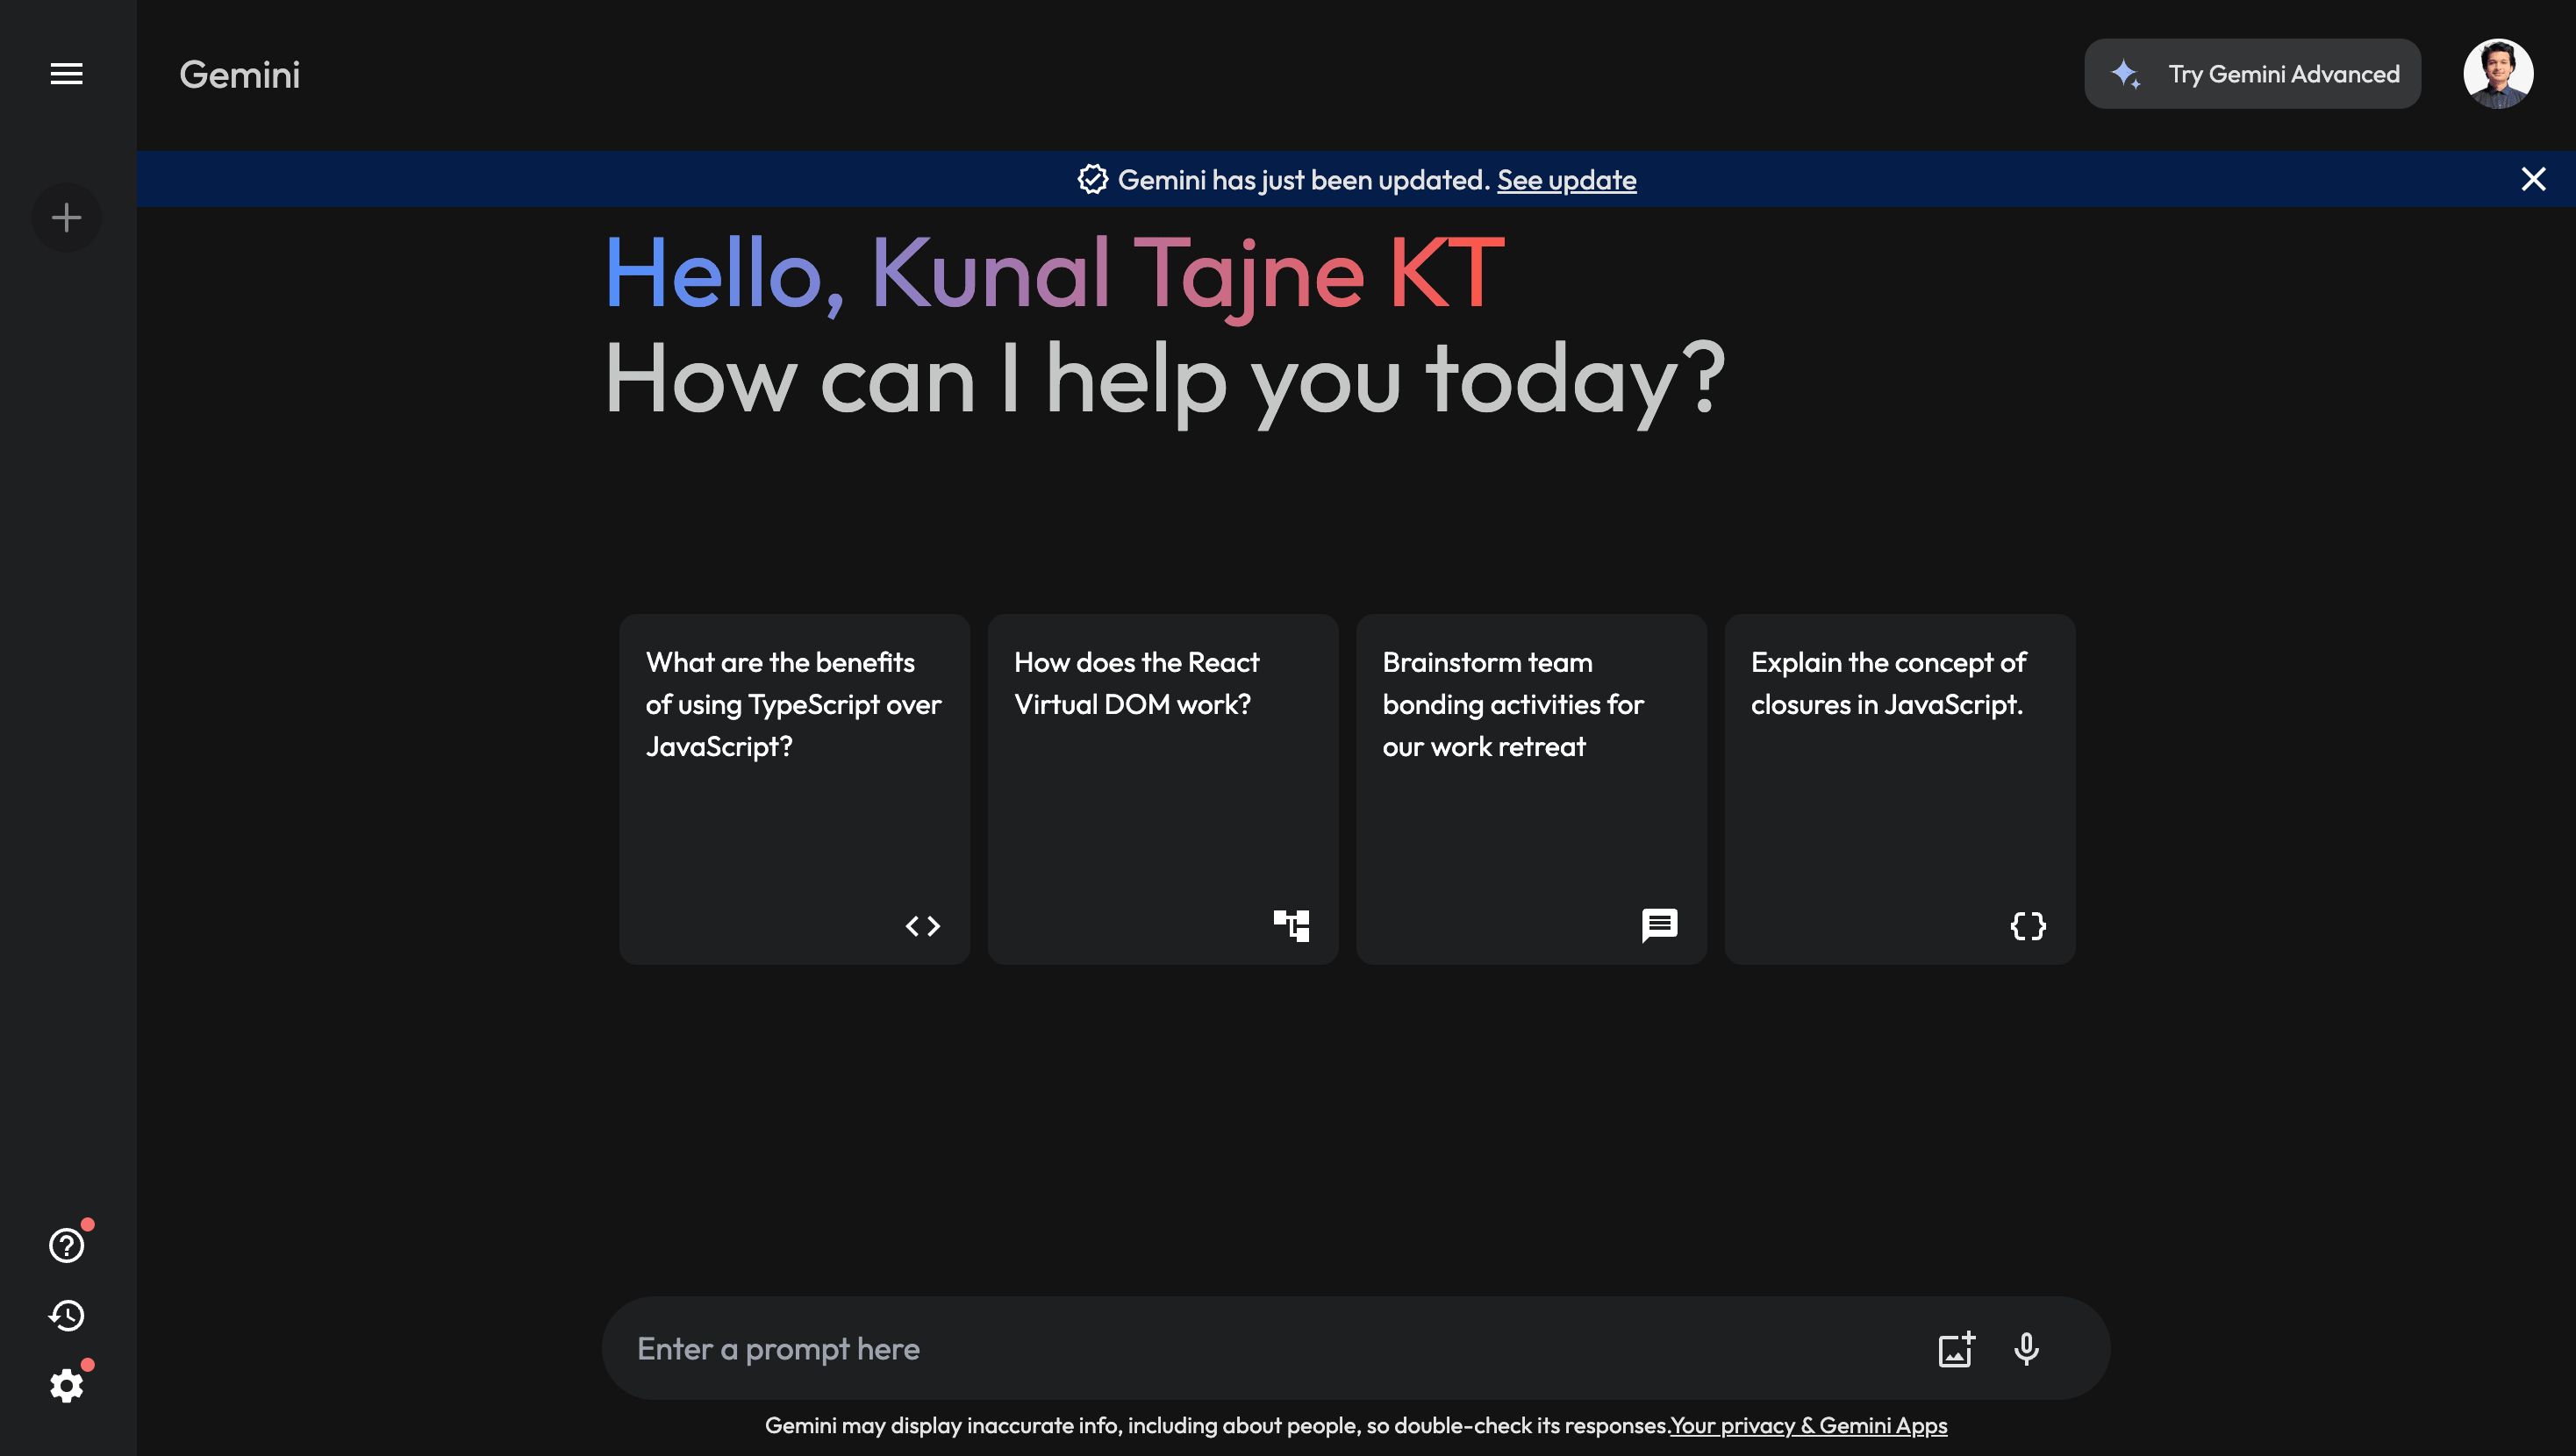Image resolution: width=2576 pixels, height=1456 pixels.
Task: Click the Gemini has just been updated text
Action: point(1304,180)
